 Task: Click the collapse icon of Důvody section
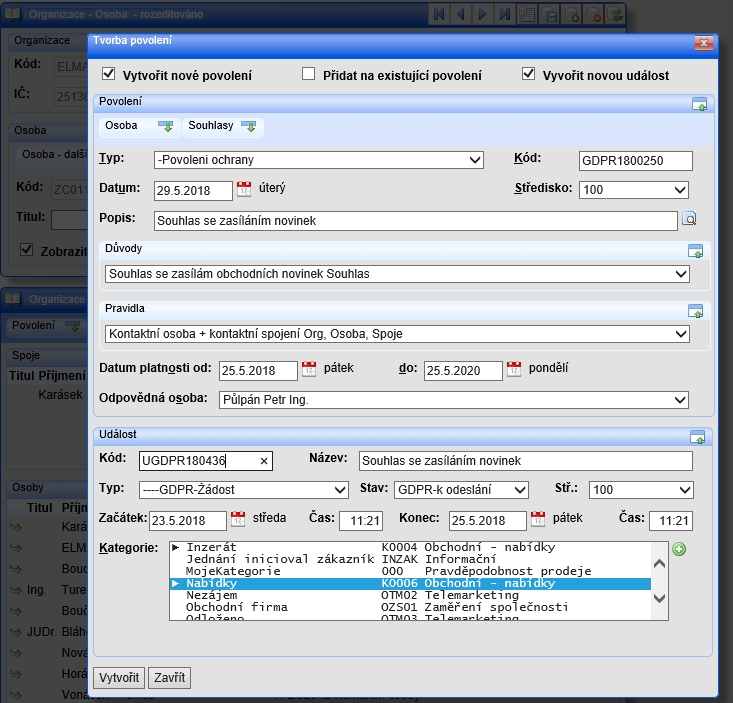(695, 251)
